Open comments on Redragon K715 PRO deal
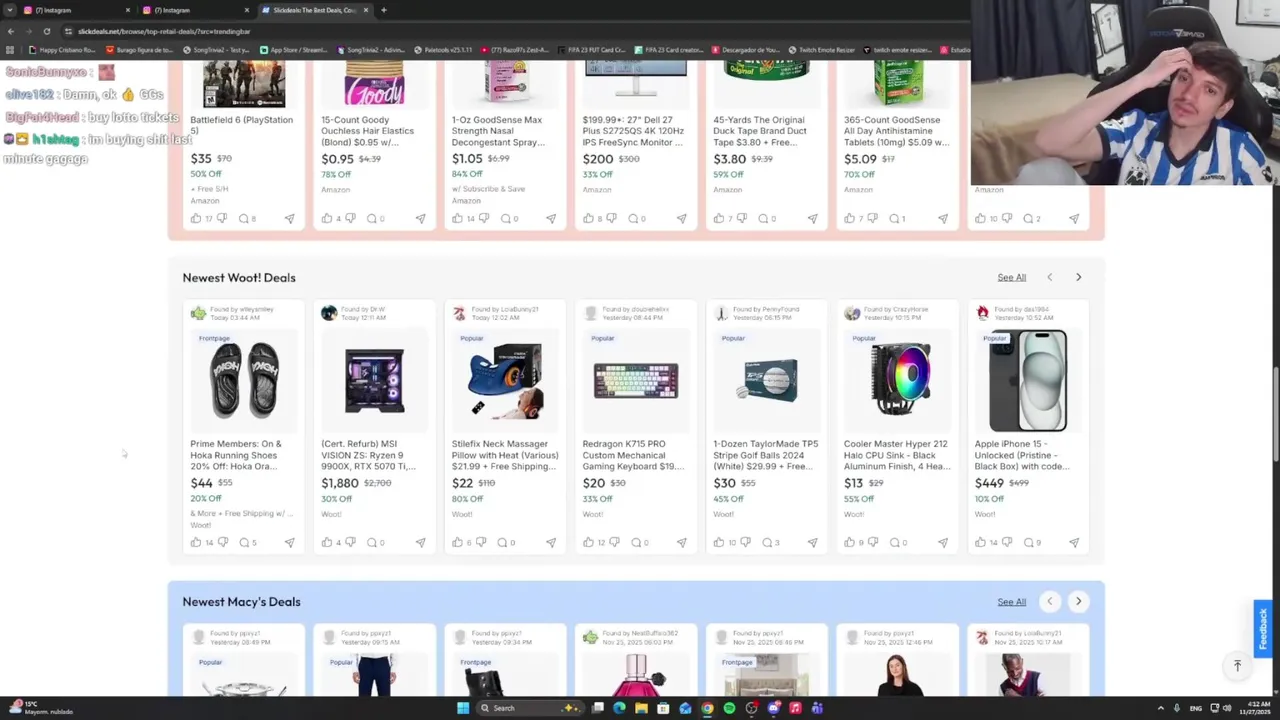The image size is (1280, 720). 636,542
